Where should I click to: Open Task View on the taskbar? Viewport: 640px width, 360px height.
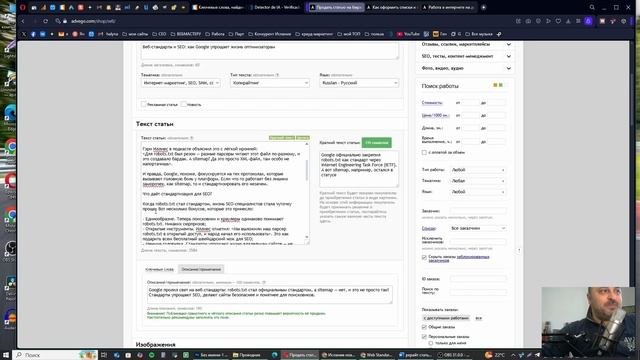(104, 355)
